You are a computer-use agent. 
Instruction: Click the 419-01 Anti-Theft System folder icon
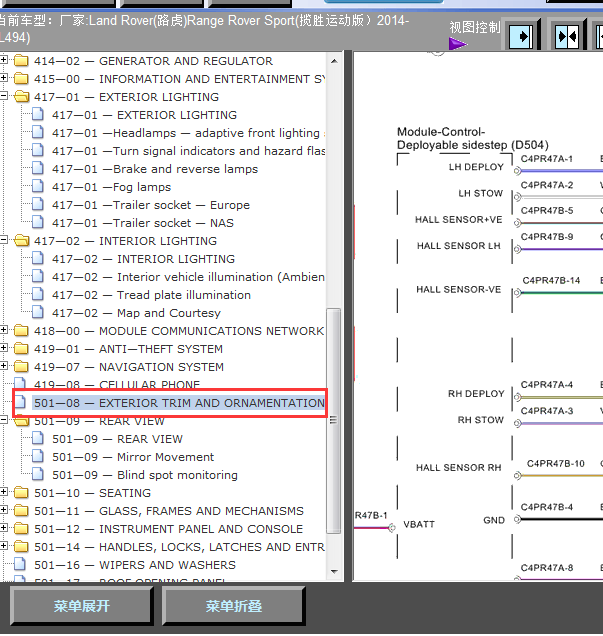point(21,348)
